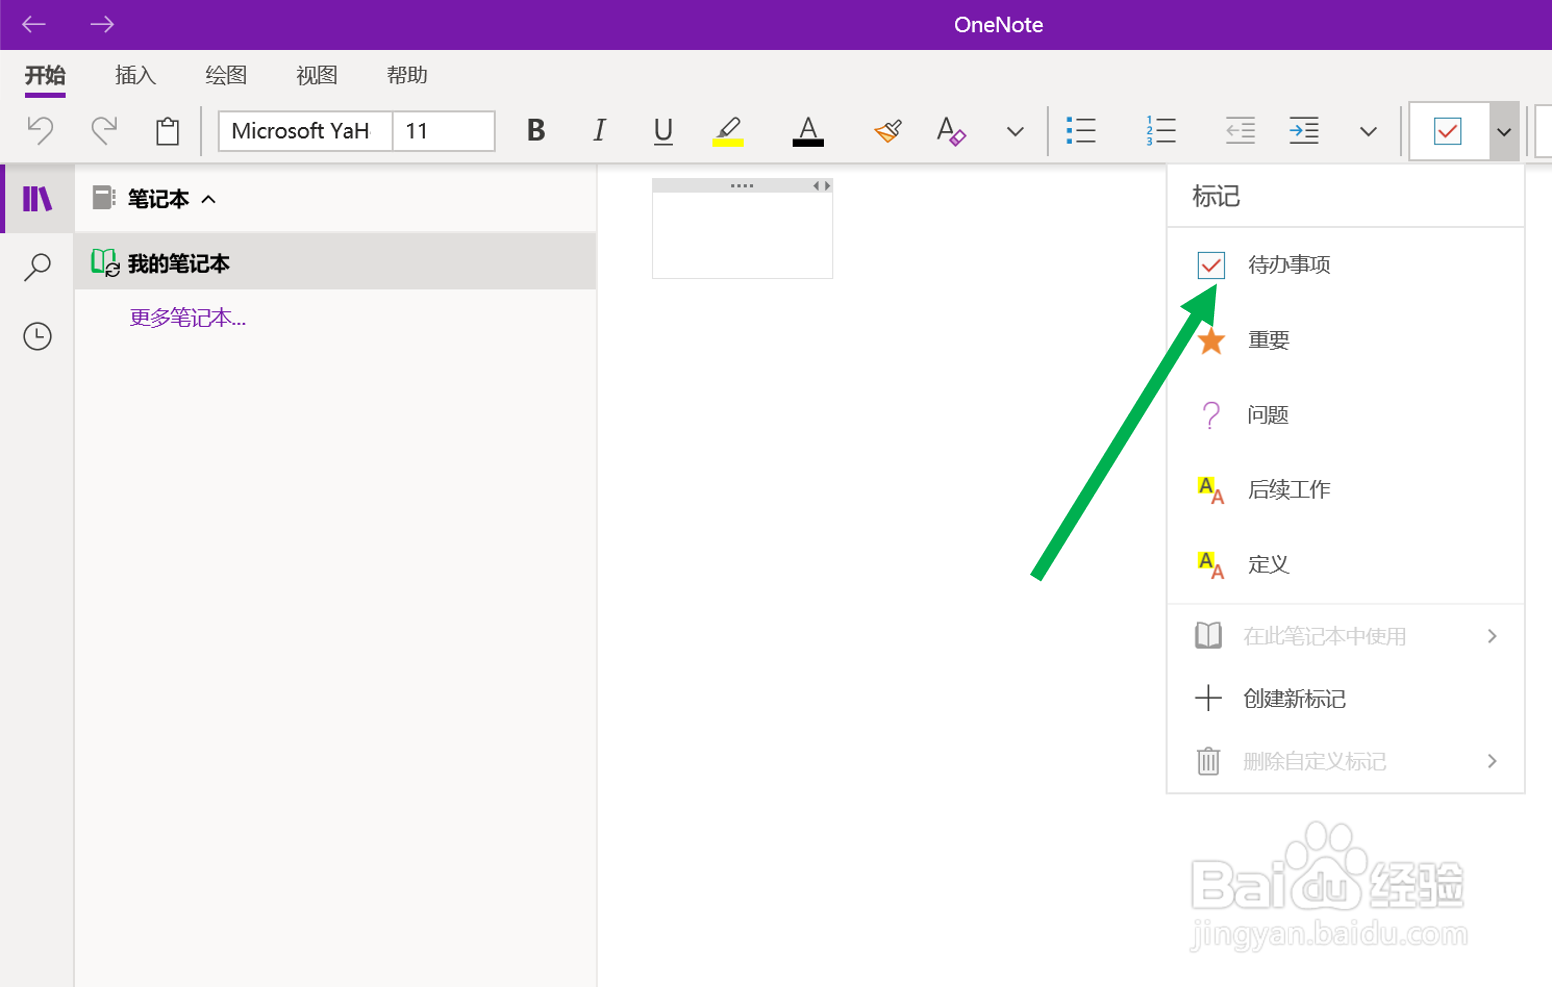Undo the last action

coord(40,130)
